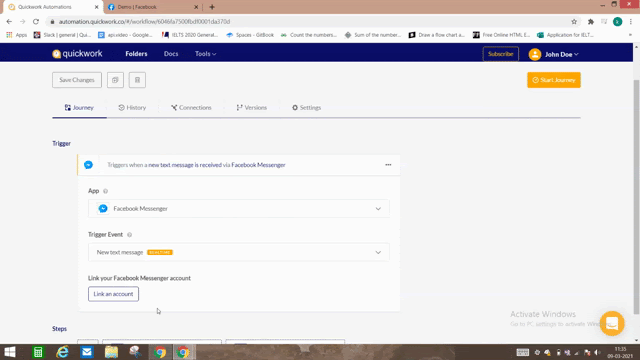Click the delete journey trash icon
640x360 pixels.
[x=137, y=80]
